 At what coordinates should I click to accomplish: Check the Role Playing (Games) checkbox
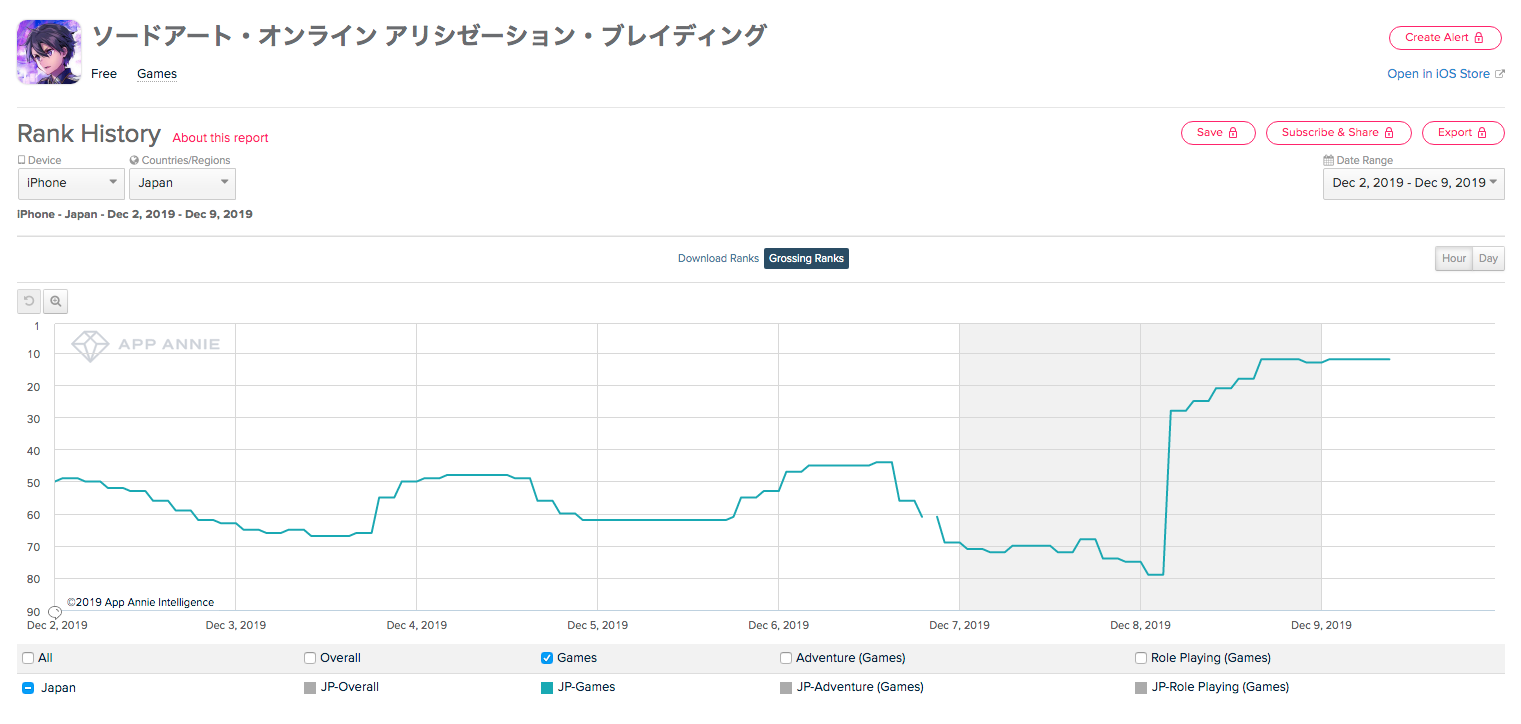point(1141,658)
